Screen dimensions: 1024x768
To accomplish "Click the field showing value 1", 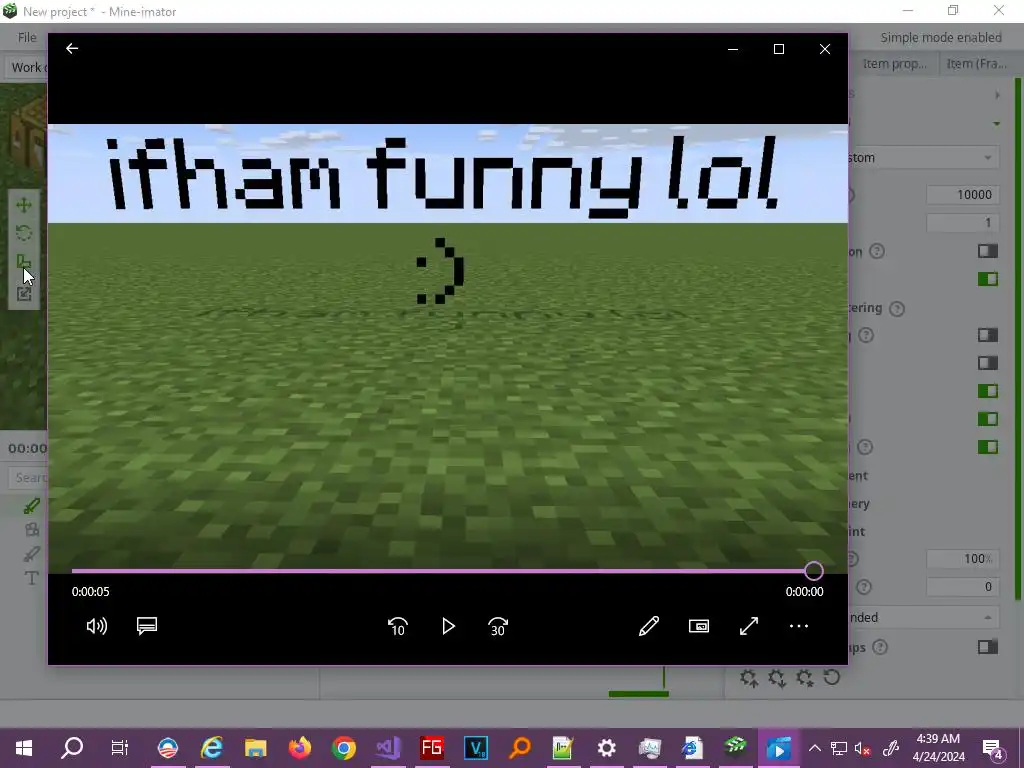I will tap(963, 223).
